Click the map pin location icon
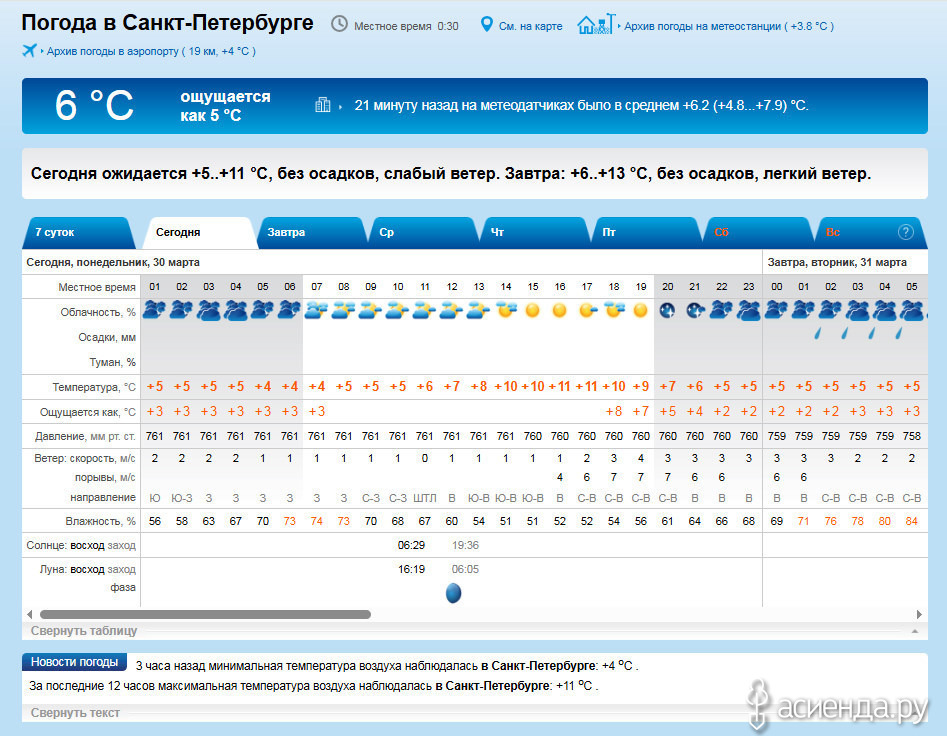Image resolution: width=947 pixels, height=736 pixels. pos(487,25)
